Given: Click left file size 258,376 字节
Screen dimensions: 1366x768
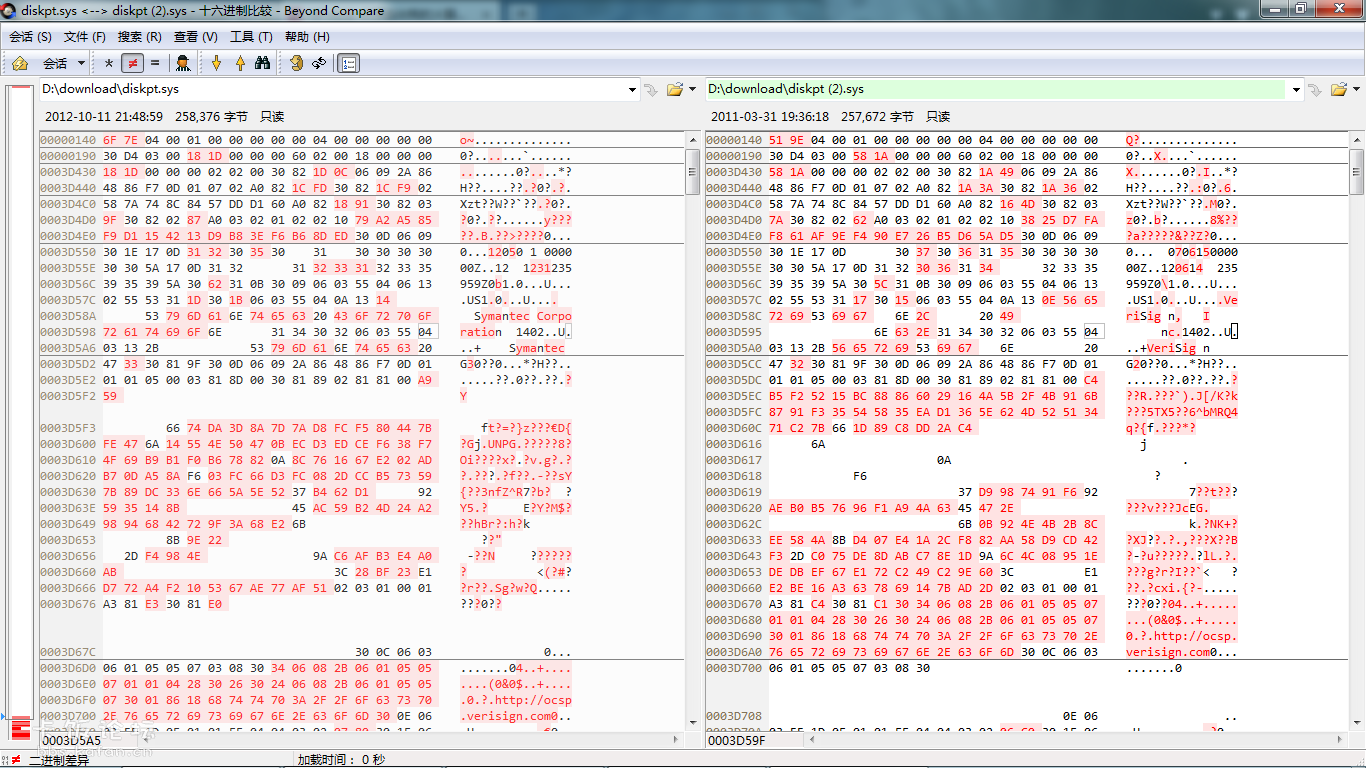Looking at the screenshot, I should tap(212, 116).
